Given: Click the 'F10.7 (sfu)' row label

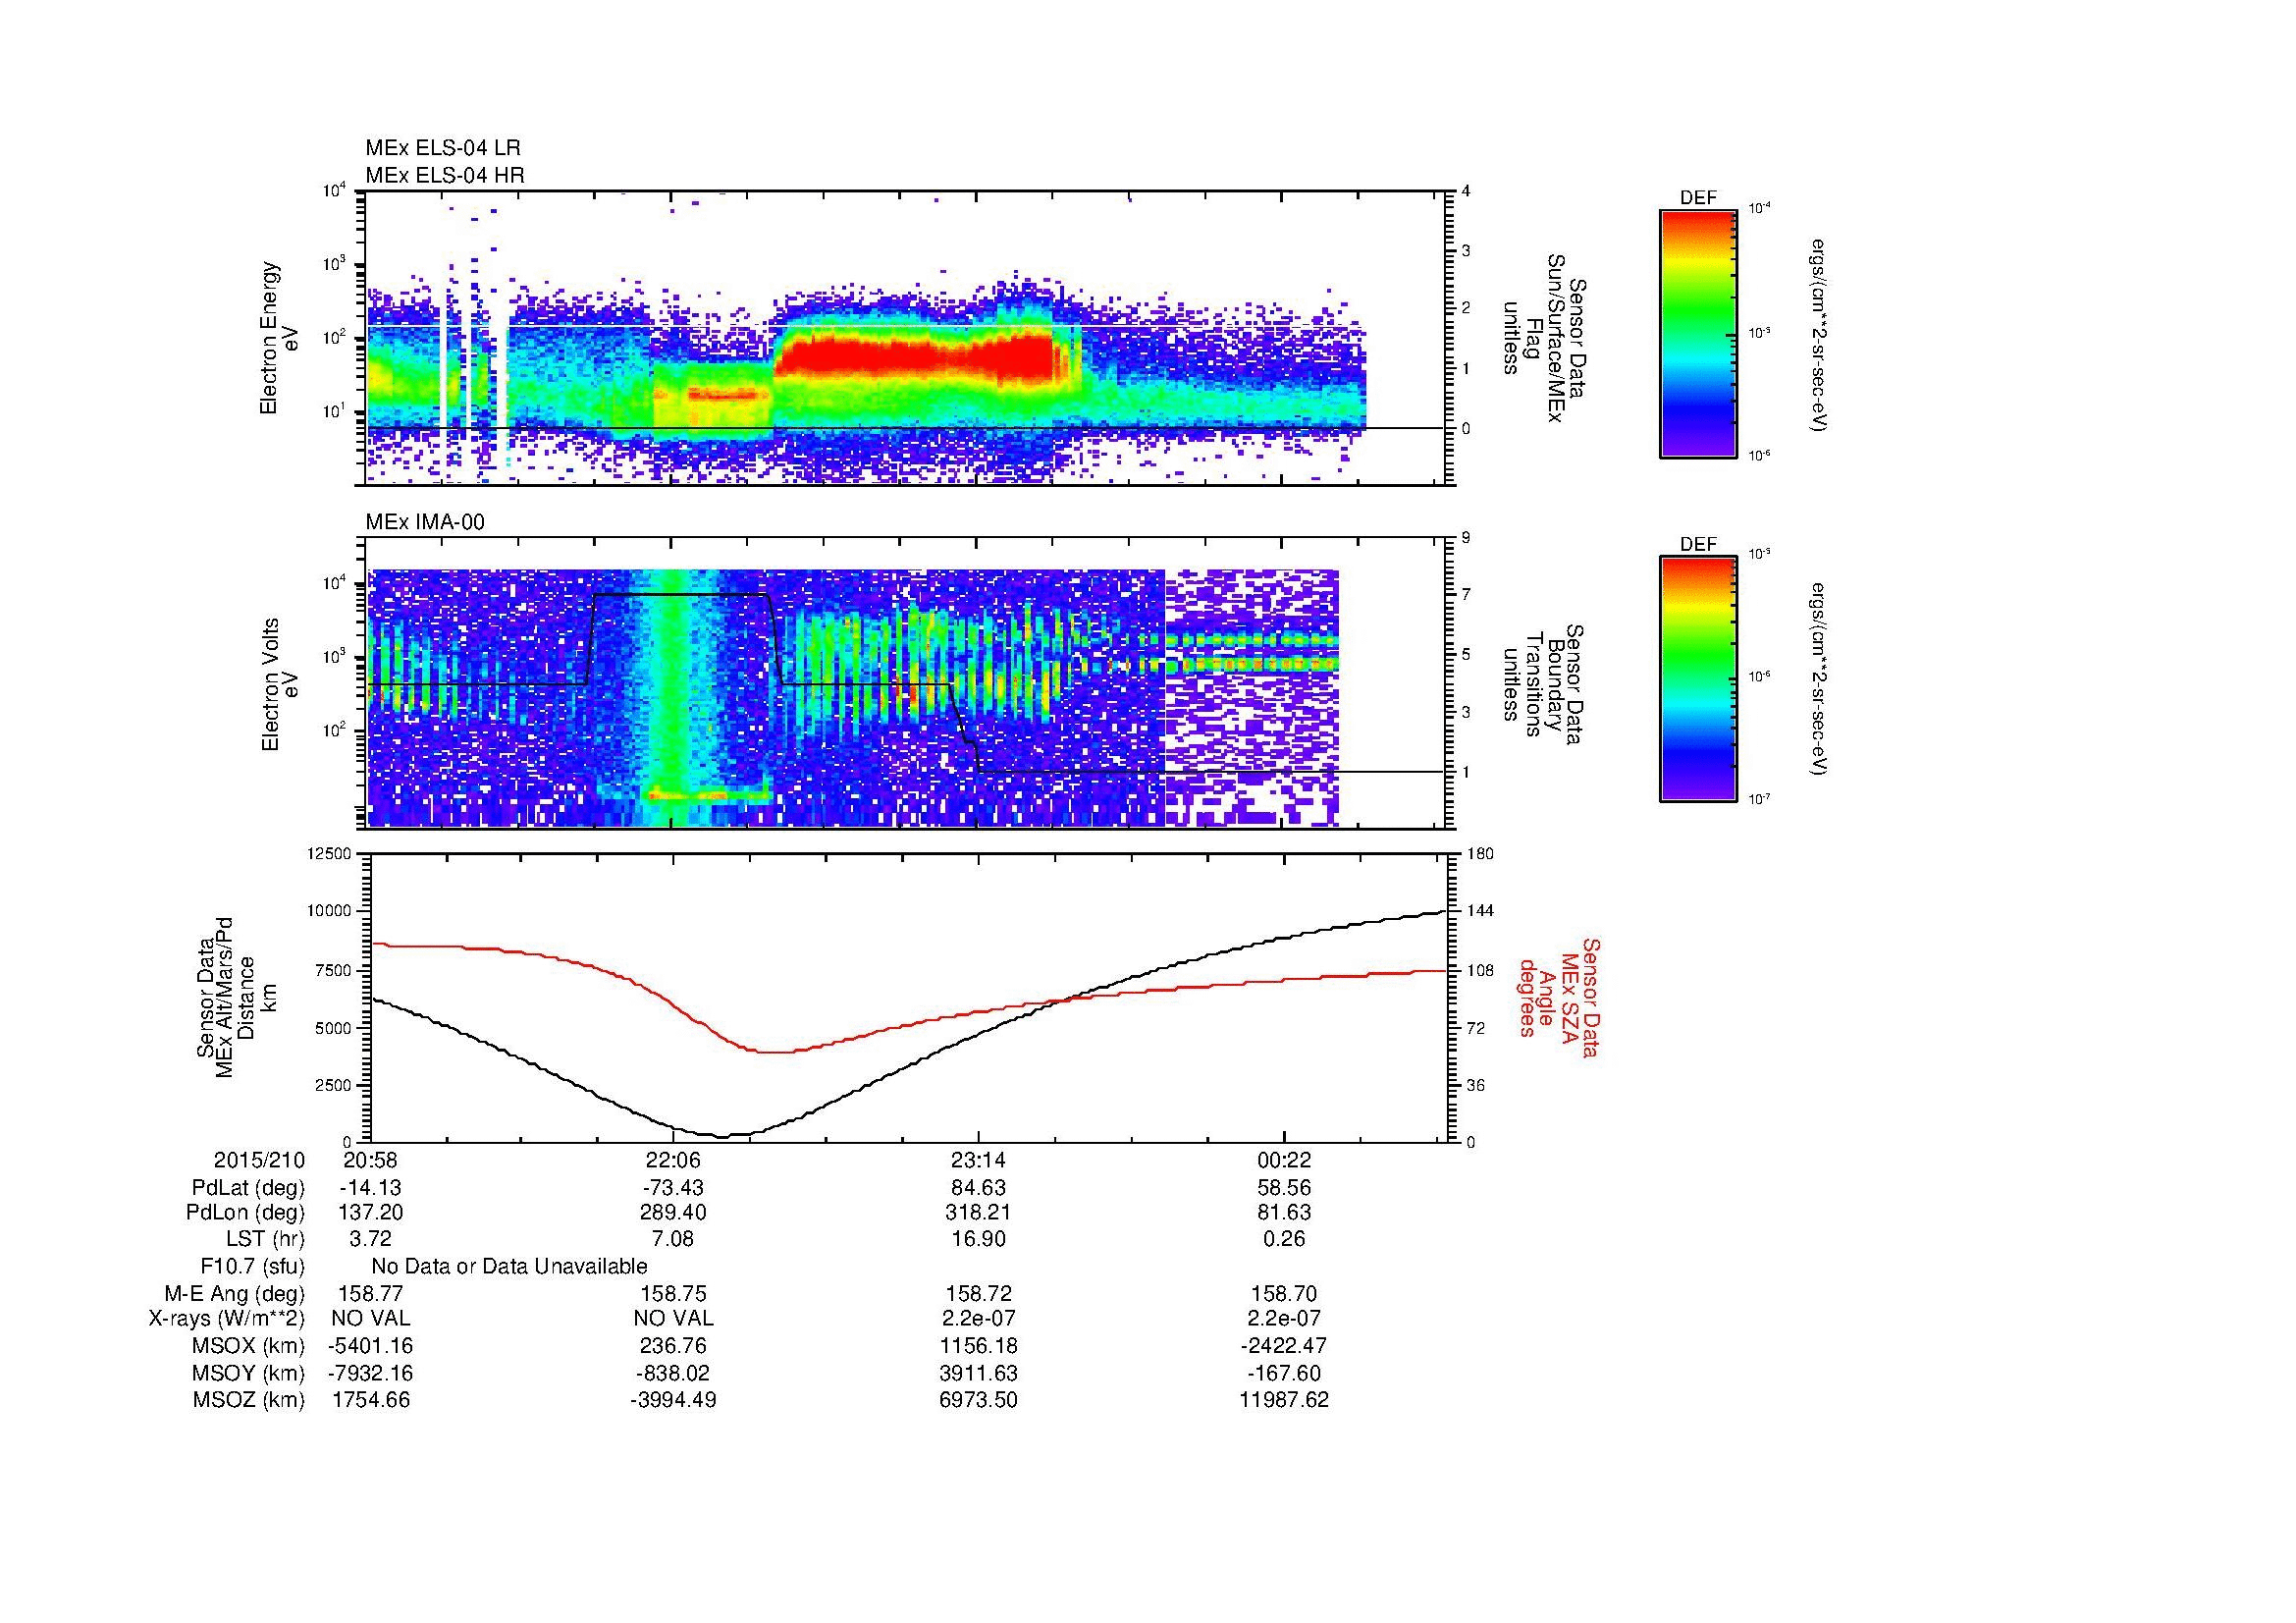Looking at the screenshot, I should coord(252,1267).
